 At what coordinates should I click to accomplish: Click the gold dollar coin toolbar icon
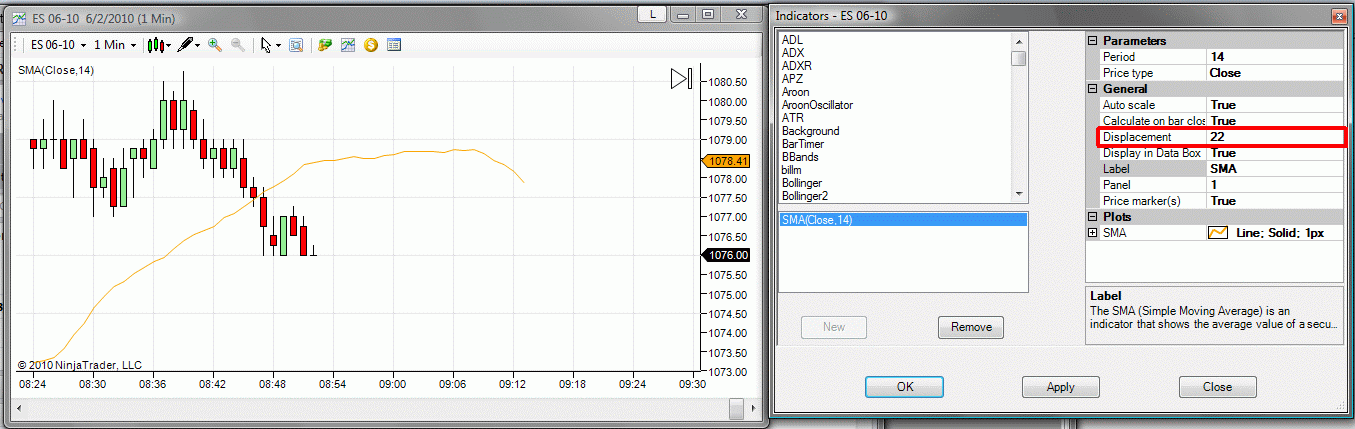(x=371, y=45)
